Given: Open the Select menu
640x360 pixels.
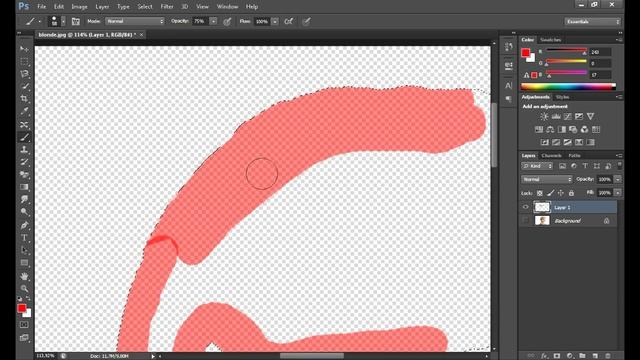Looking at the screenshot, I should pos(144,7).
